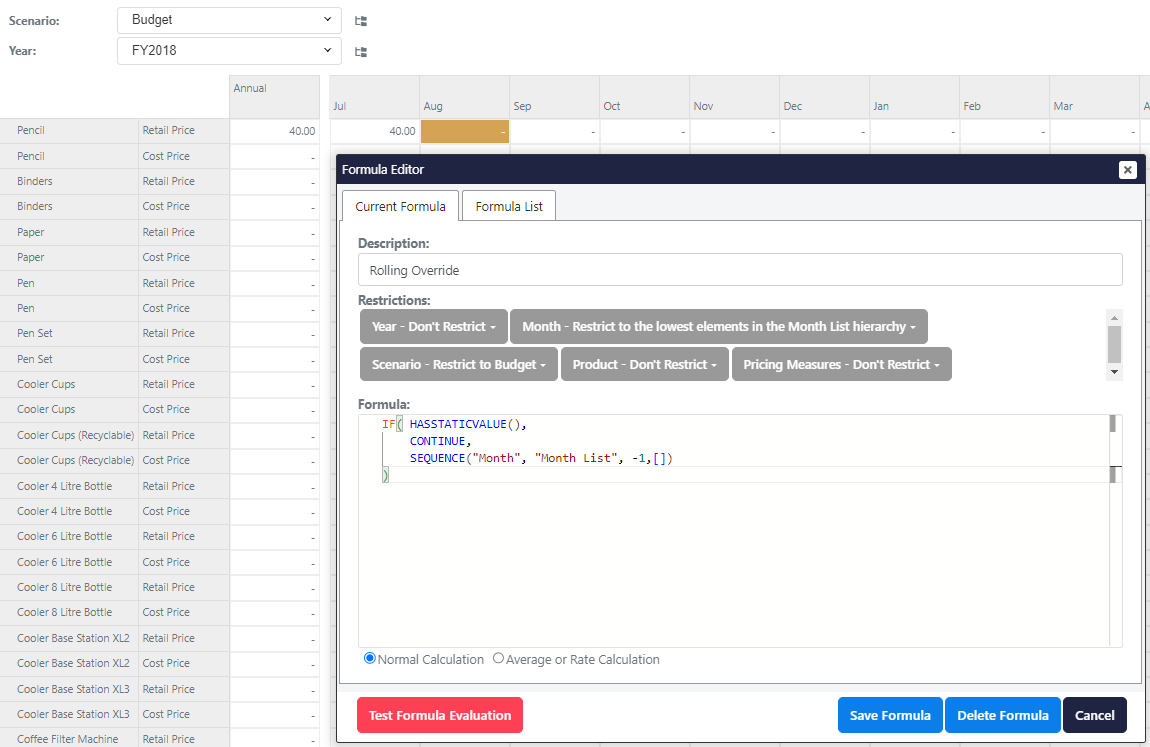
Task: Expand Product - Don't Restrict dropdown
Action: (x=644, y=365)
